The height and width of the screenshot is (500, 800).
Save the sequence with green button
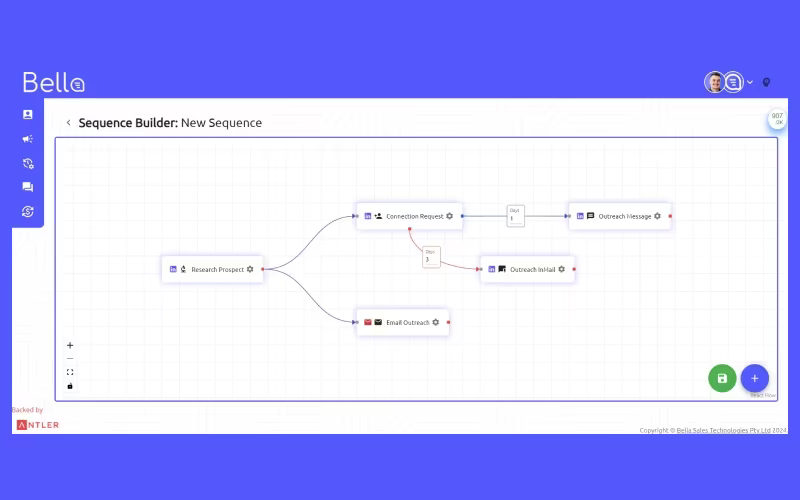point(722,378)
